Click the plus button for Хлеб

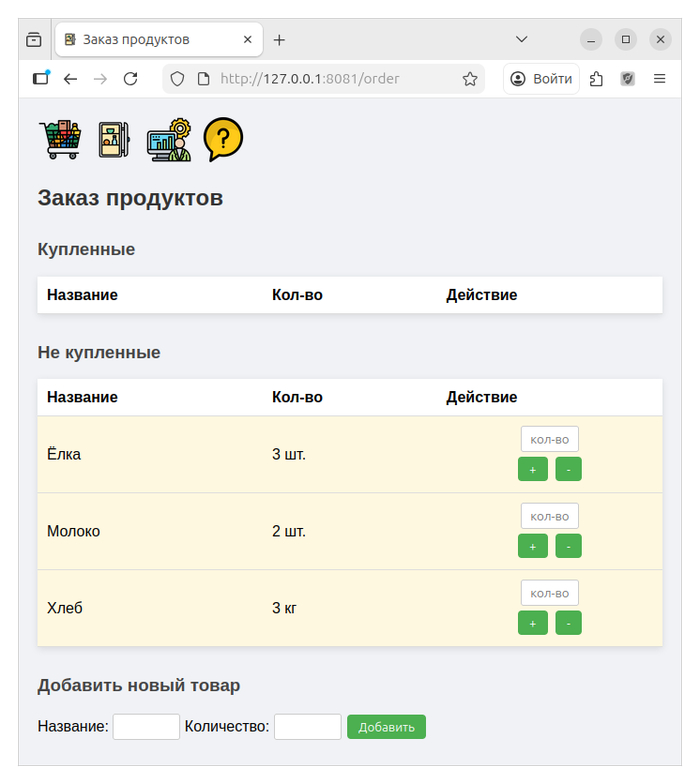pyautogui.click(x=532, y=624)
